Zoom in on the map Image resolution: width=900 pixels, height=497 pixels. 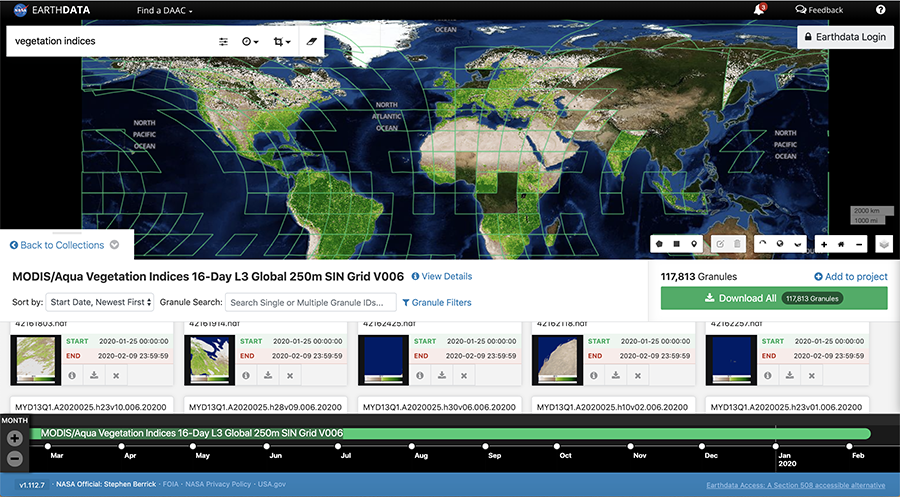click(x=824, y=244)
